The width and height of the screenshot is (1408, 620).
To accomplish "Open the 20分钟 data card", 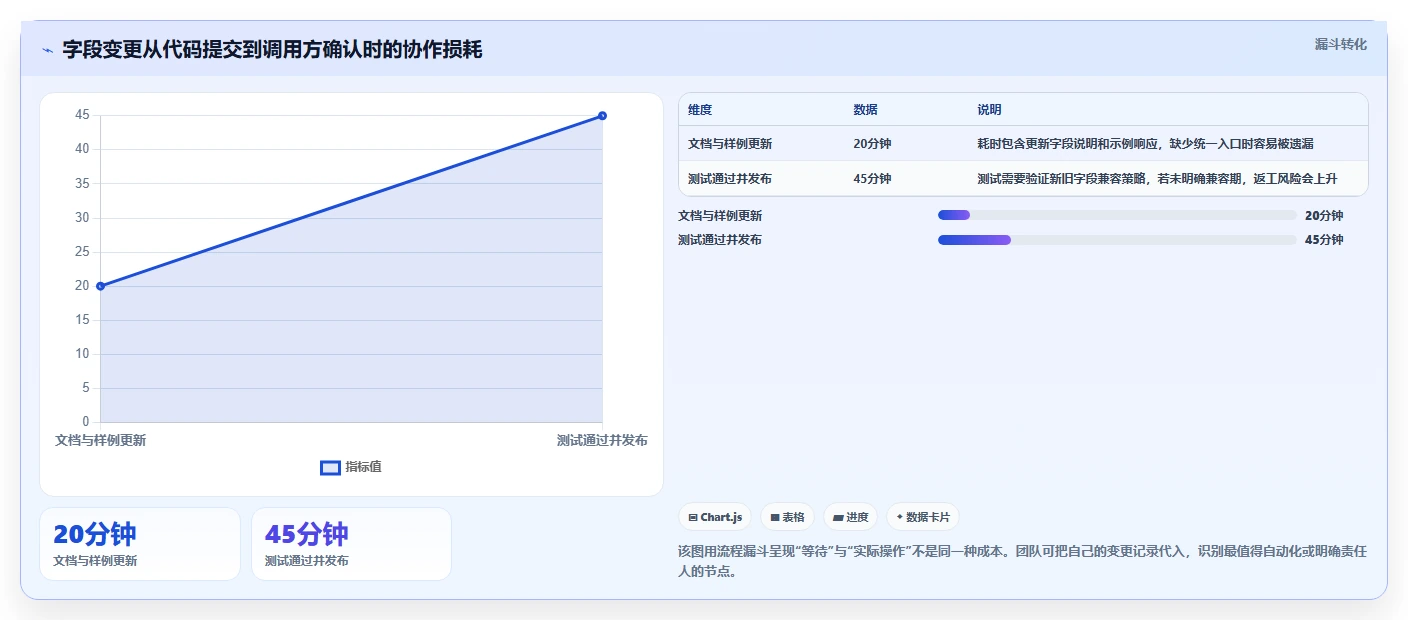I will pyautogui.click(x=140, y=544).
